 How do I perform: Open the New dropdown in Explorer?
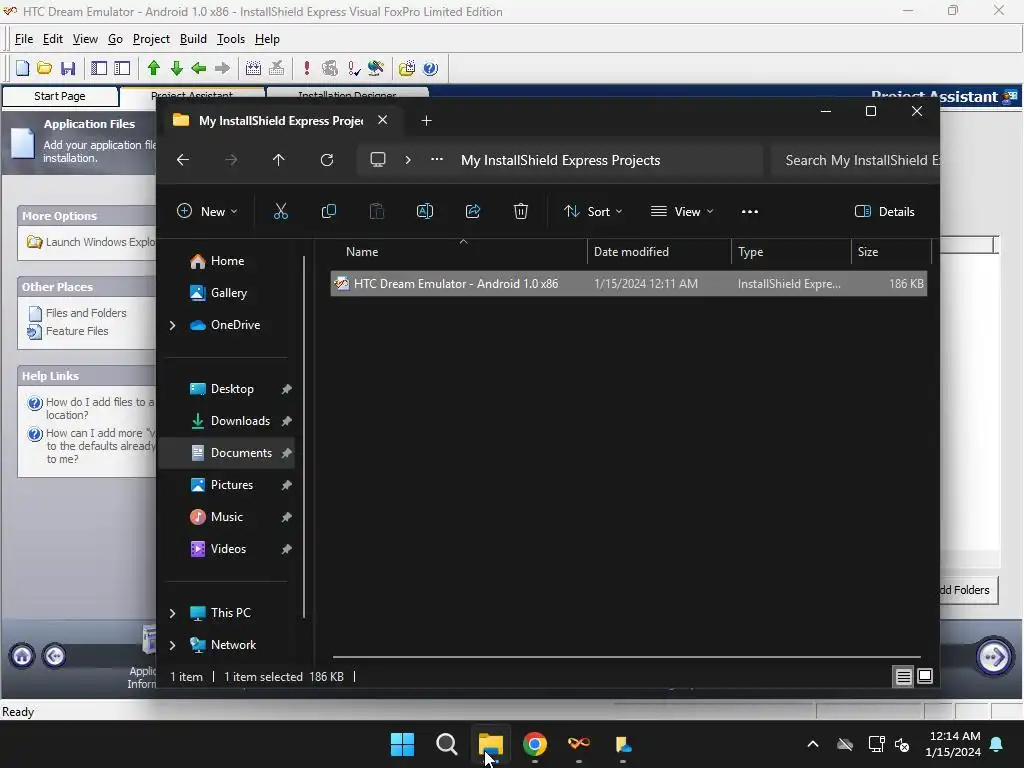pyautogui.click(x=207, y=211)
